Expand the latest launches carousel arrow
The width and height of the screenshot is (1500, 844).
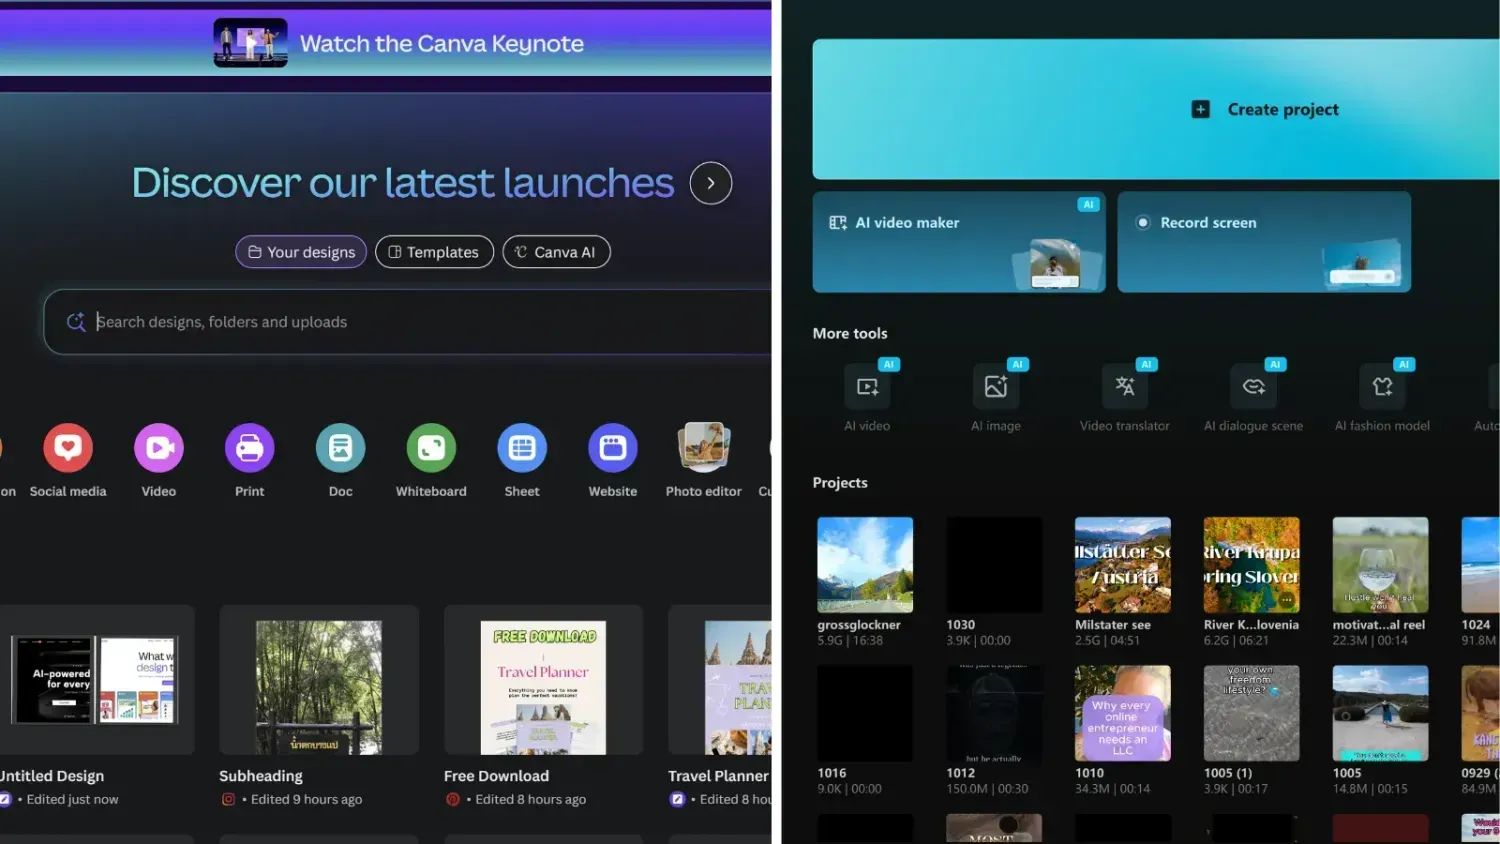pos(710,182)
